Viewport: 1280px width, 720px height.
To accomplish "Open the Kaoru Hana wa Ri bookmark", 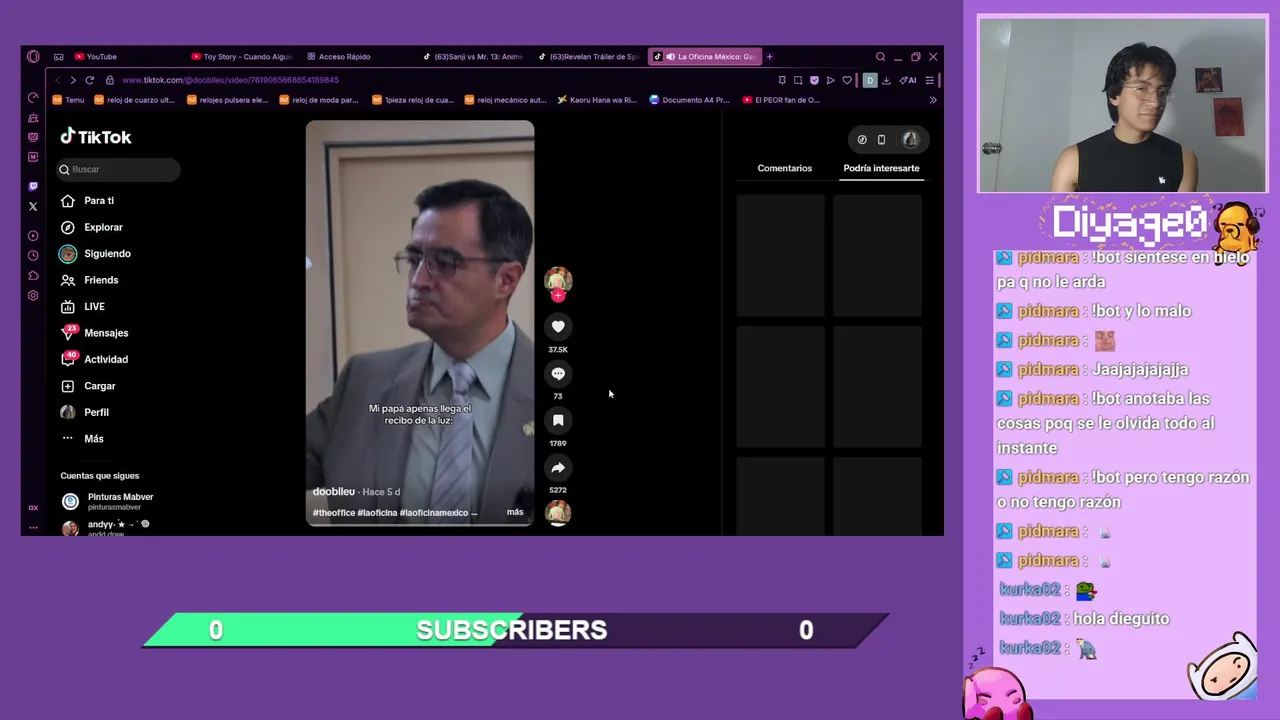I will tap(597, 100).
